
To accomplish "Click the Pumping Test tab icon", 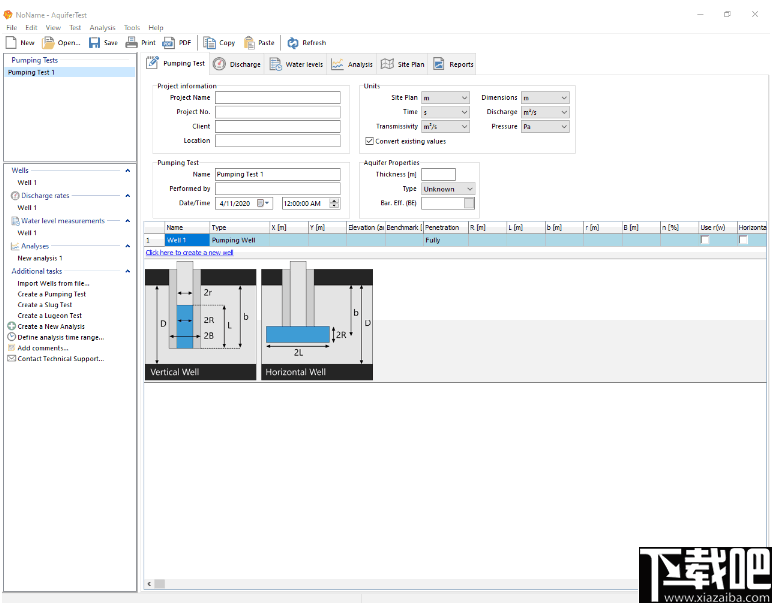I will 153,63.
